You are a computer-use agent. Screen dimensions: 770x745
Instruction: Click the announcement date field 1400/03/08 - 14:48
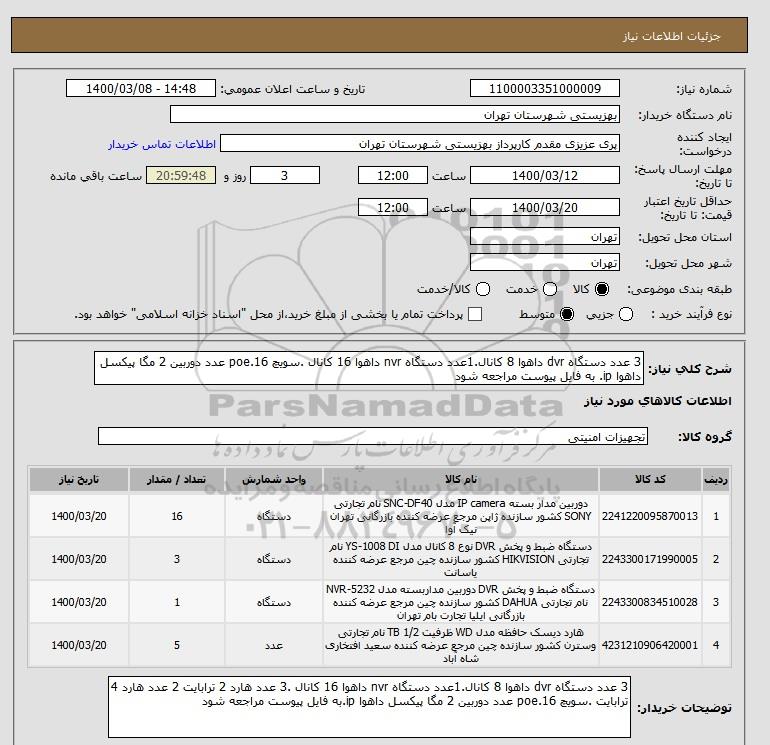[141, 88]
